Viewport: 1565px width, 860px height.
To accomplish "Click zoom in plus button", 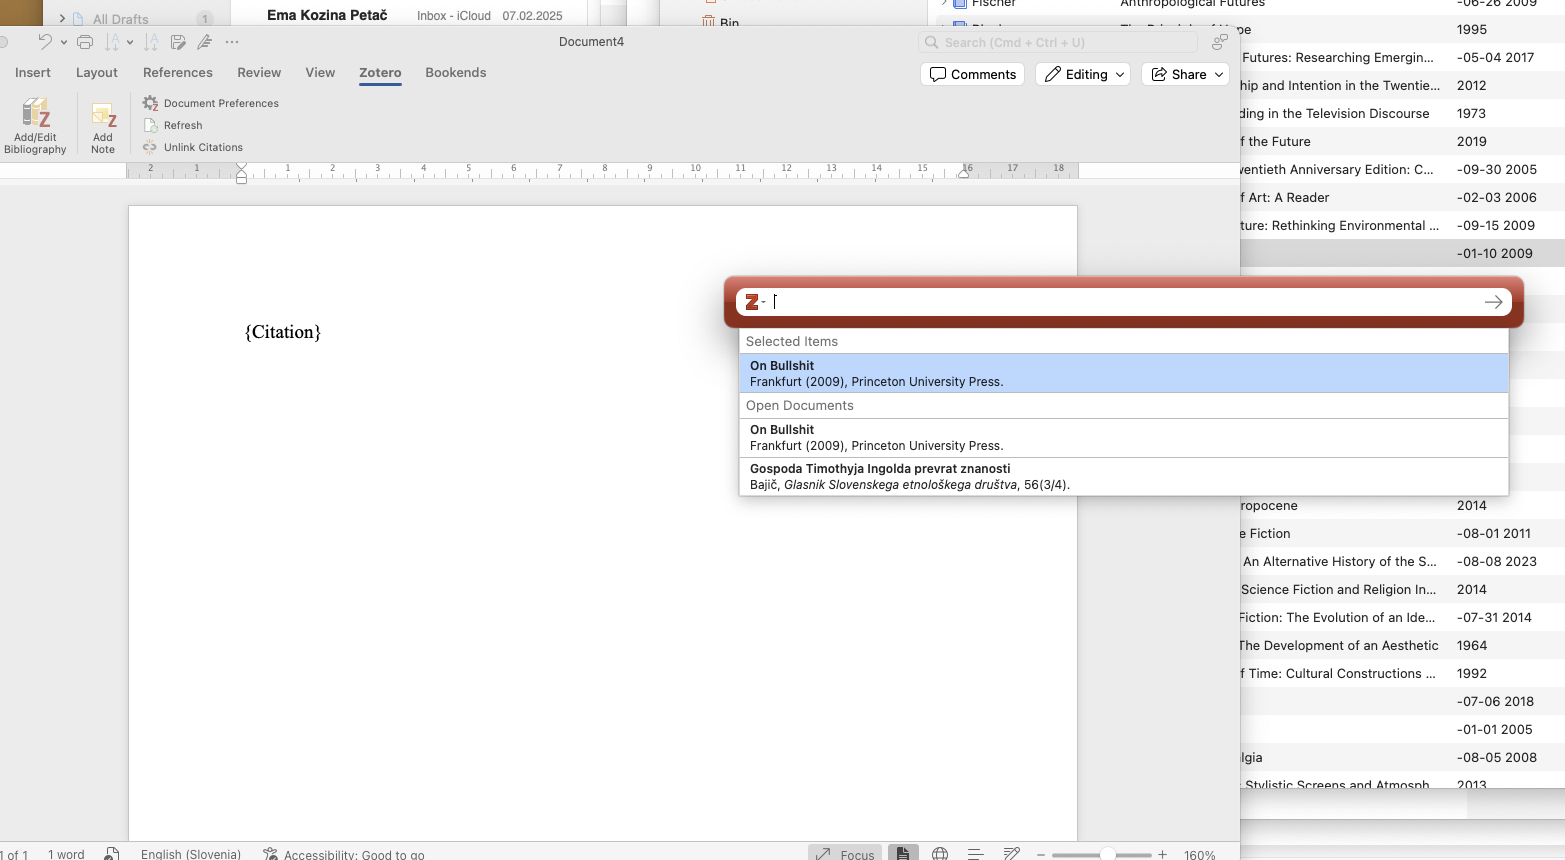I will pyautogui.click(x=1162, y=855).
